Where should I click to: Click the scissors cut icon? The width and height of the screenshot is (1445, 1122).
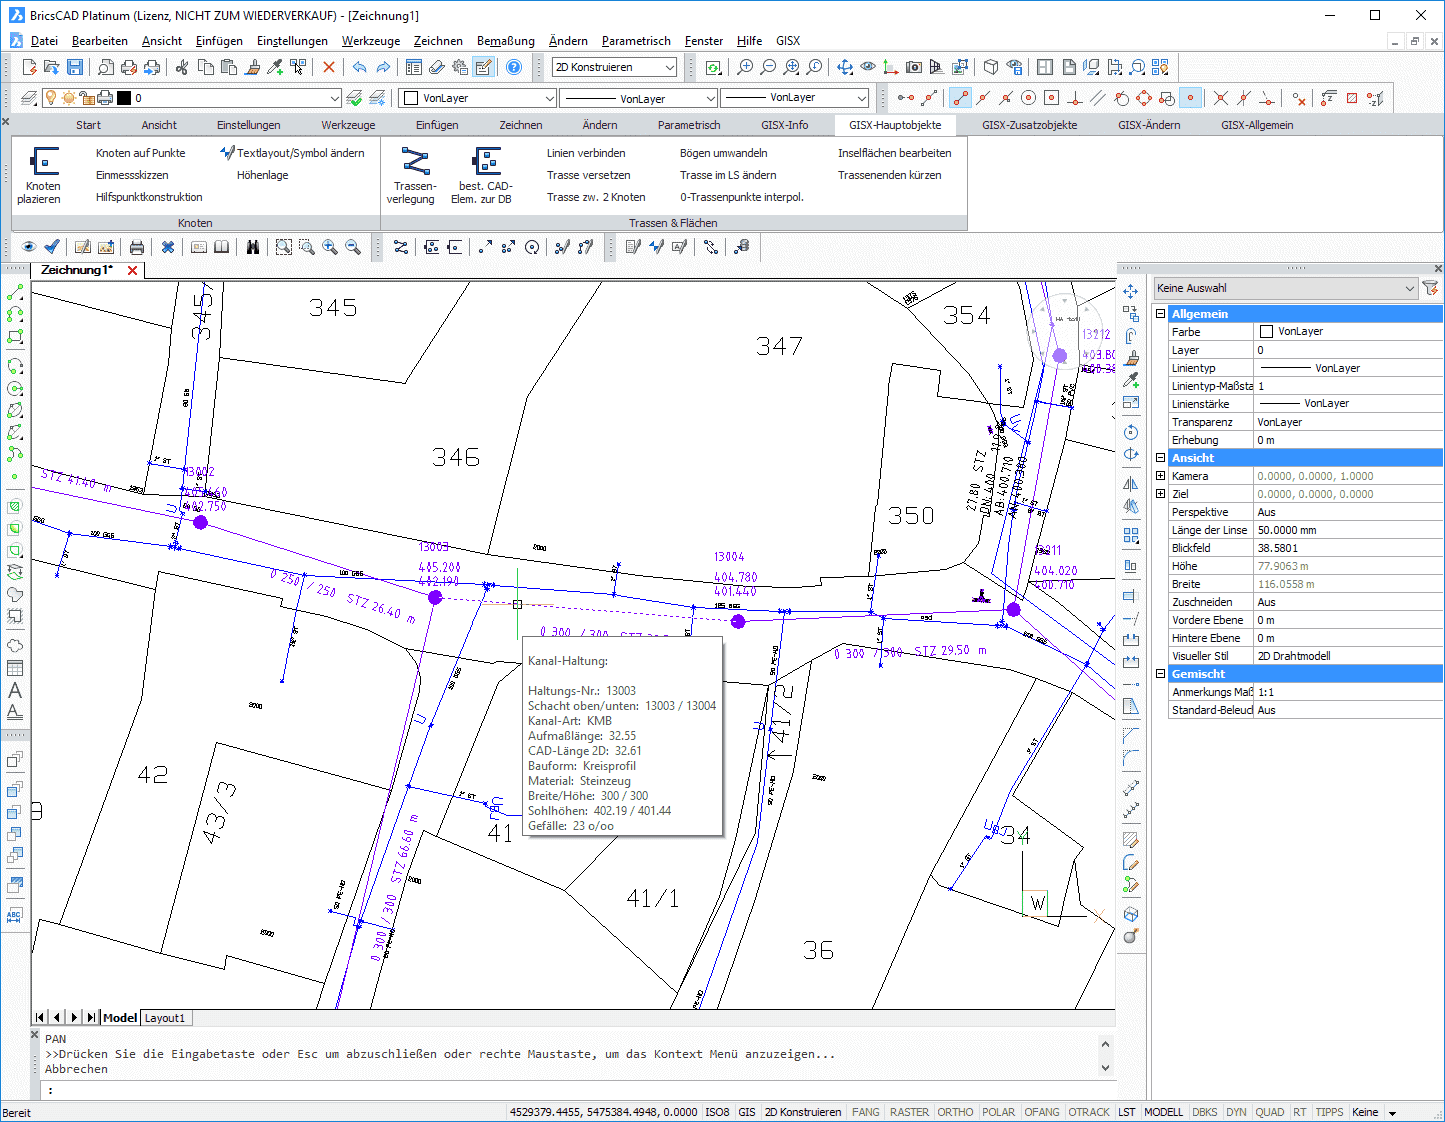(182, 67)
